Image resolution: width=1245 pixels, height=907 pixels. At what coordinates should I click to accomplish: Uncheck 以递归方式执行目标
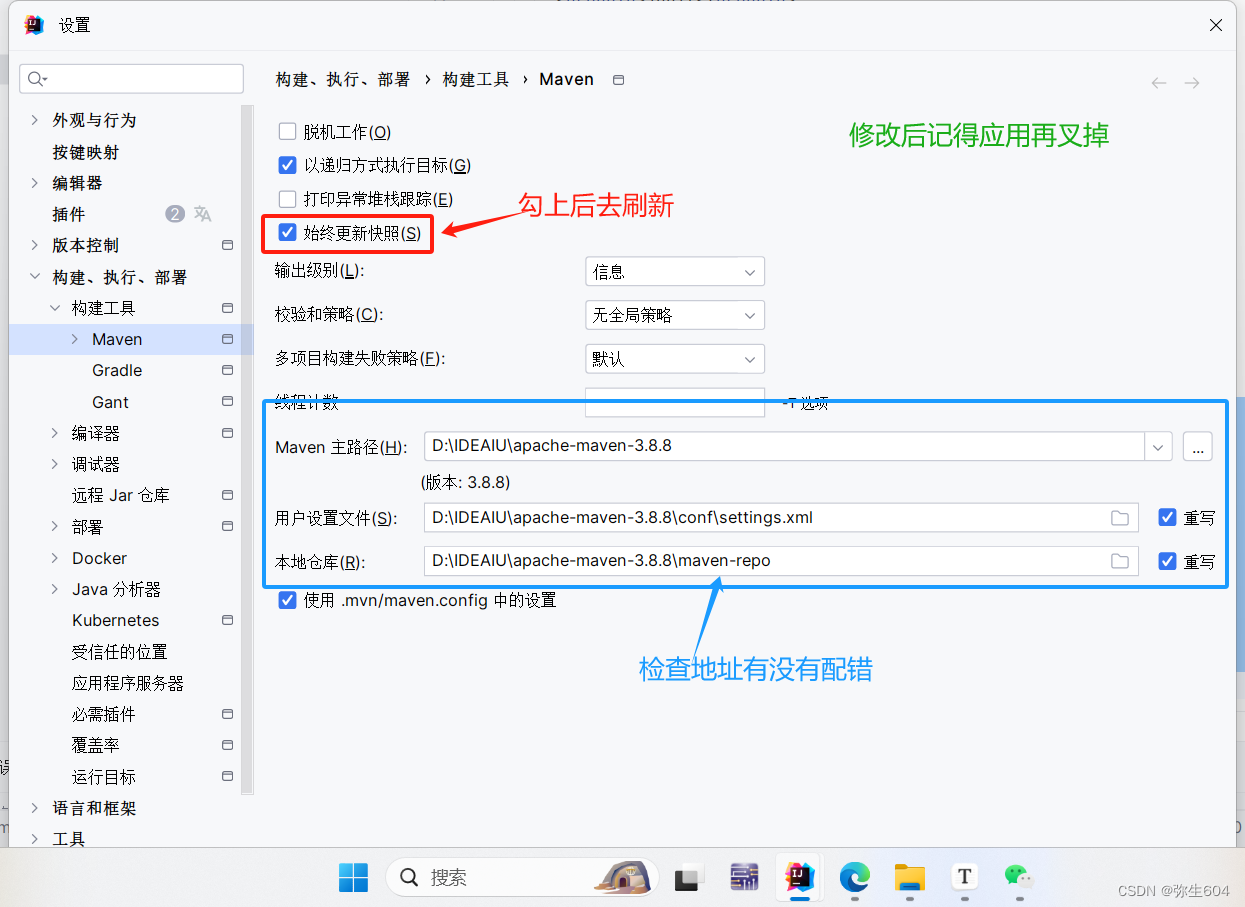288,165
